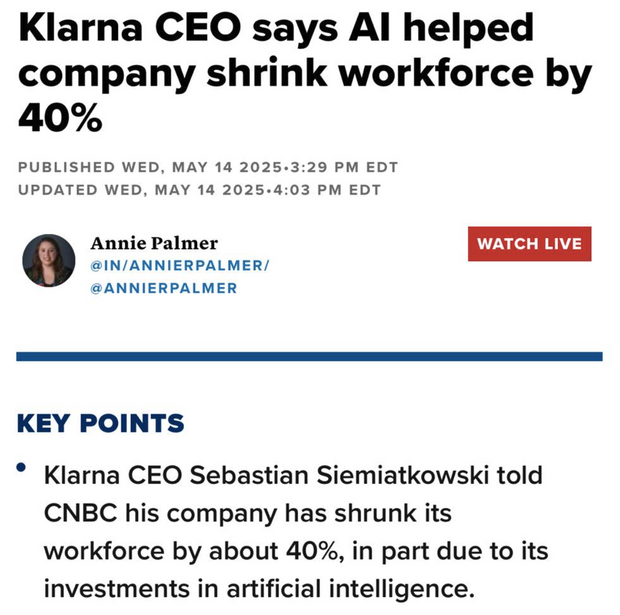This screenshot has height=615, width=620.
Task: Click the word Klarna in the headline
Action: pyautogui.click(x=81, y=28)
